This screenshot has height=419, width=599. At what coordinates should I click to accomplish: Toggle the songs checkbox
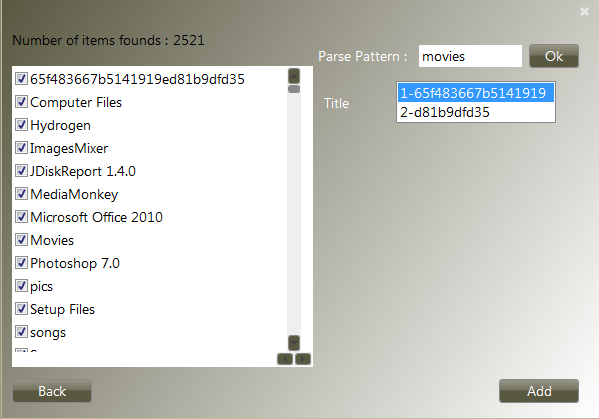[x=21, y=332]
